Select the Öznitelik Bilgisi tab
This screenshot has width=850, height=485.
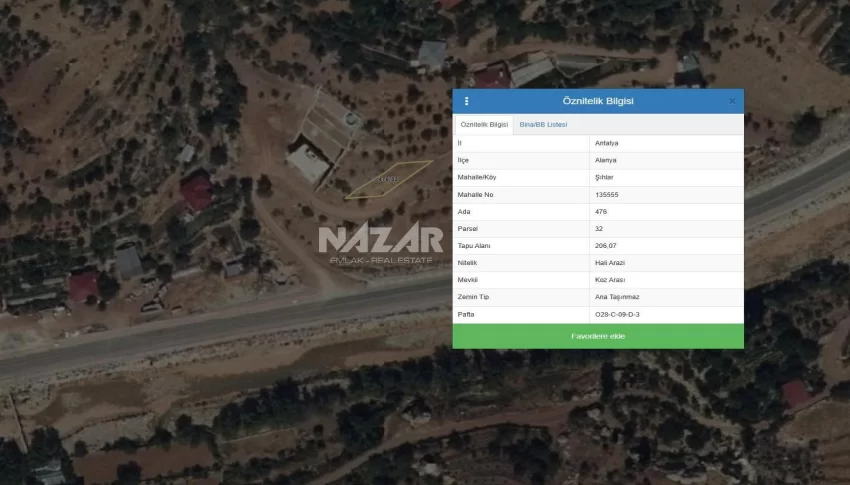[484, 125]
